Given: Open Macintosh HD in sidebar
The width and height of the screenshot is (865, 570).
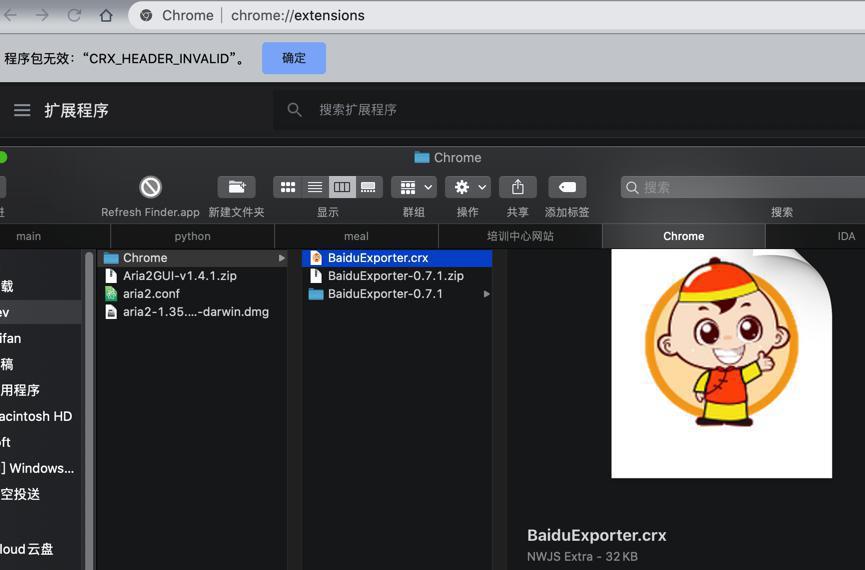Looking at the screenshot, I should tap(36, 416).
